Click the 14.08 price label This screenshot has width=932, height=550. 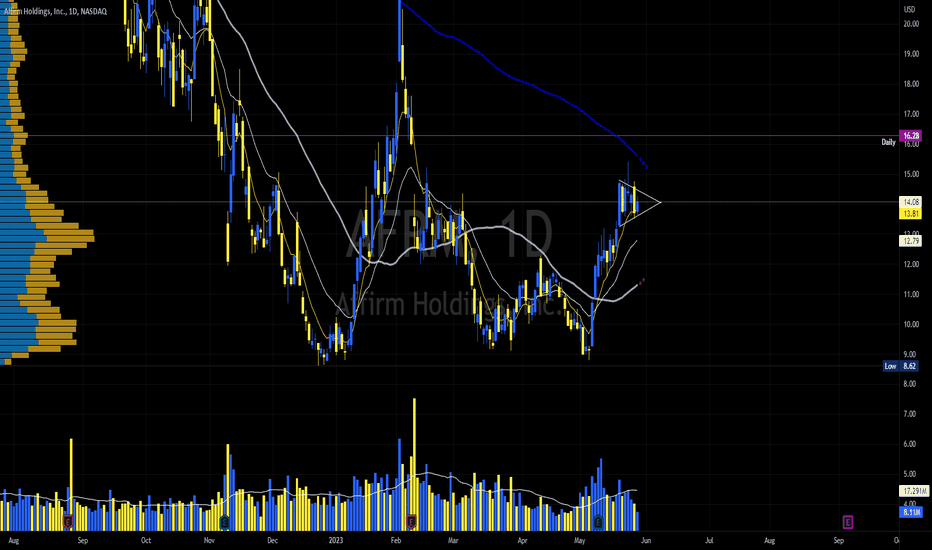[x=911, y=202]
